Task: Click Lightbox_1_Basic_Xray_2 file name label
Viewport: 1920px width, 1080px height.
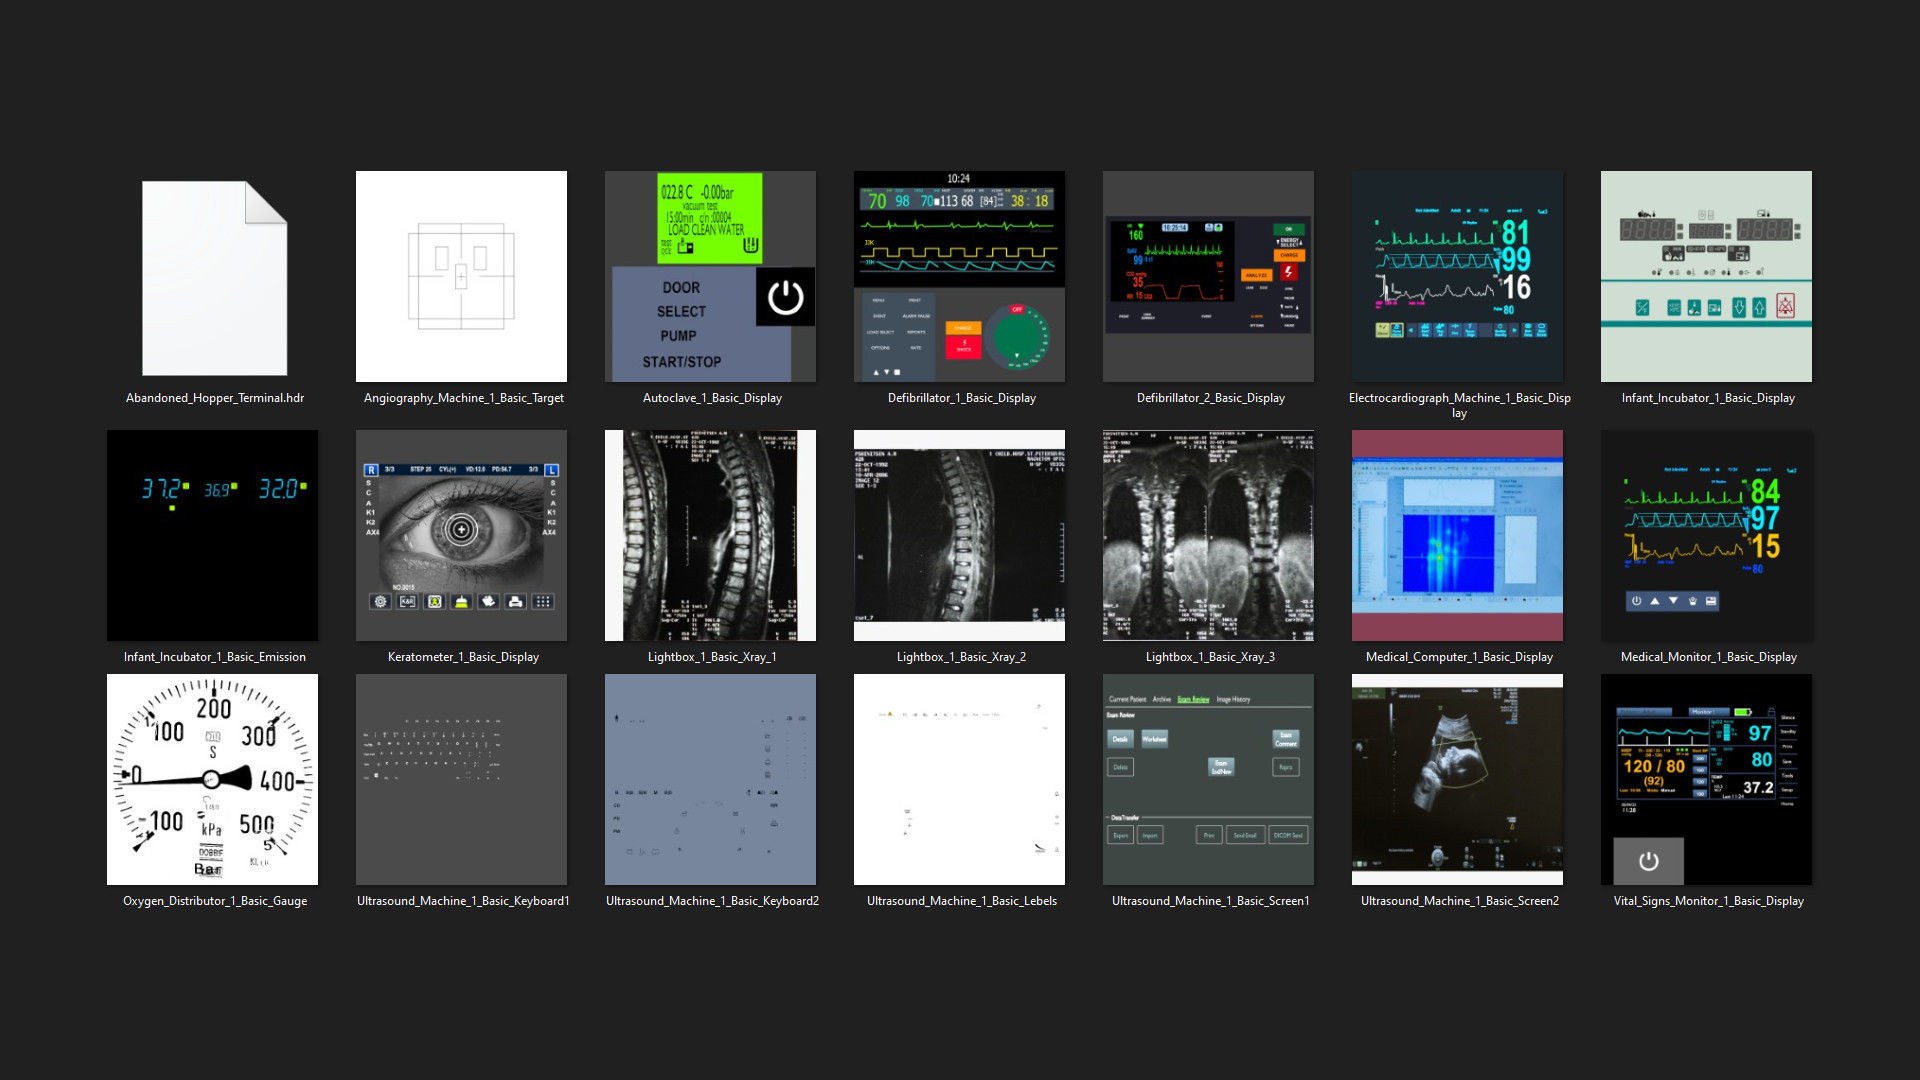Action: pos(961,657)
